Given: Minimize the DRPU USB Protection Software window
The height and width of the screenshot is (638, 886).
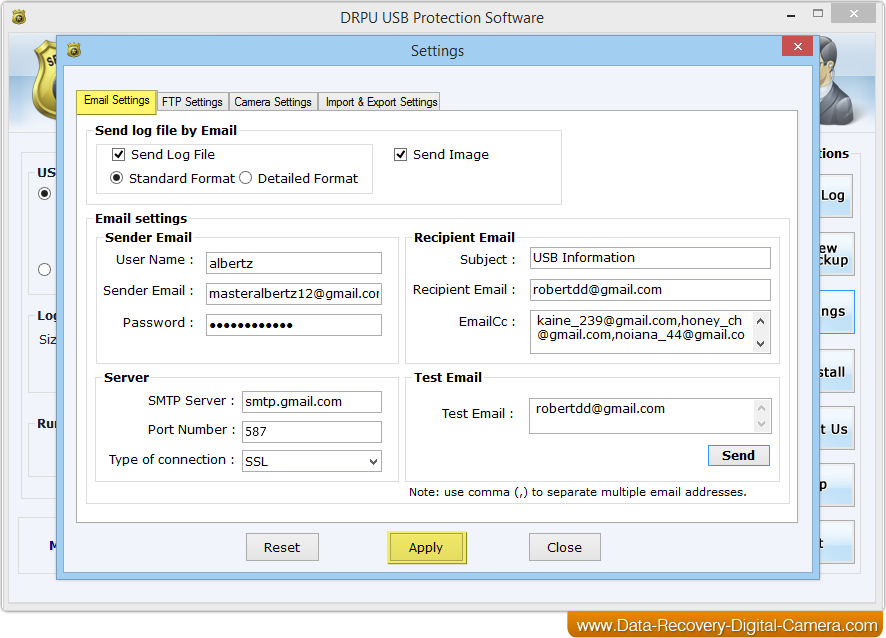Looking at the screenshot, I should [x=791, y=16].
